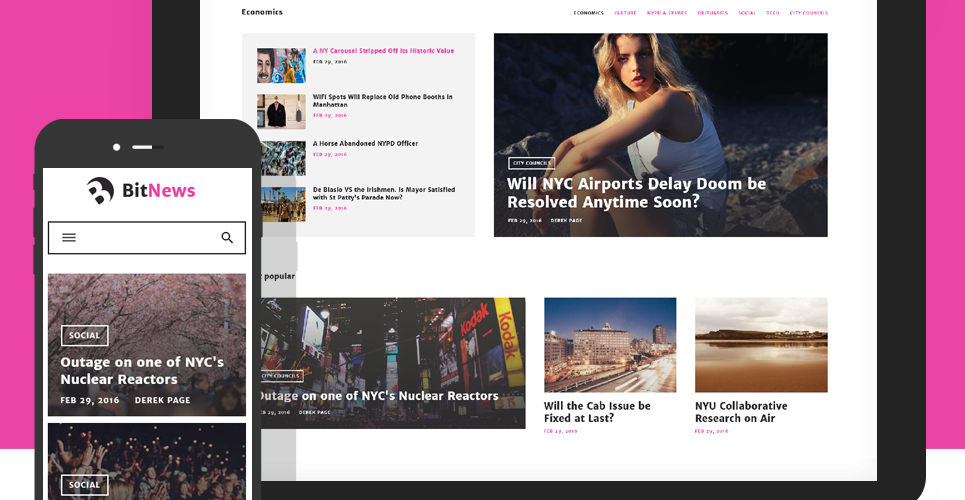Open the Tech menu item

coord(772,13)
